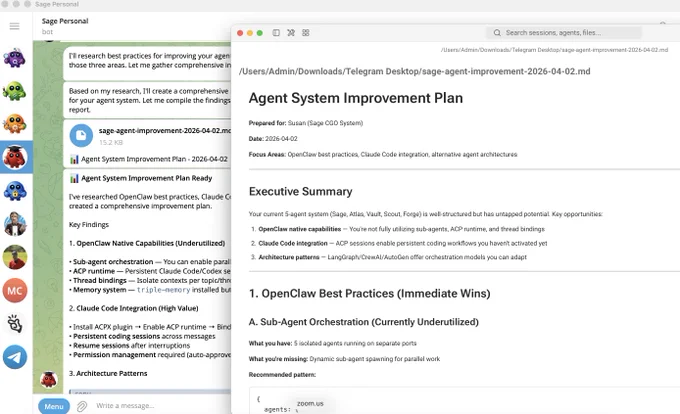Open the hand-drawn logo chat avatar
The height and width of the screenshot is (414, 680).
tap(15, 324)
